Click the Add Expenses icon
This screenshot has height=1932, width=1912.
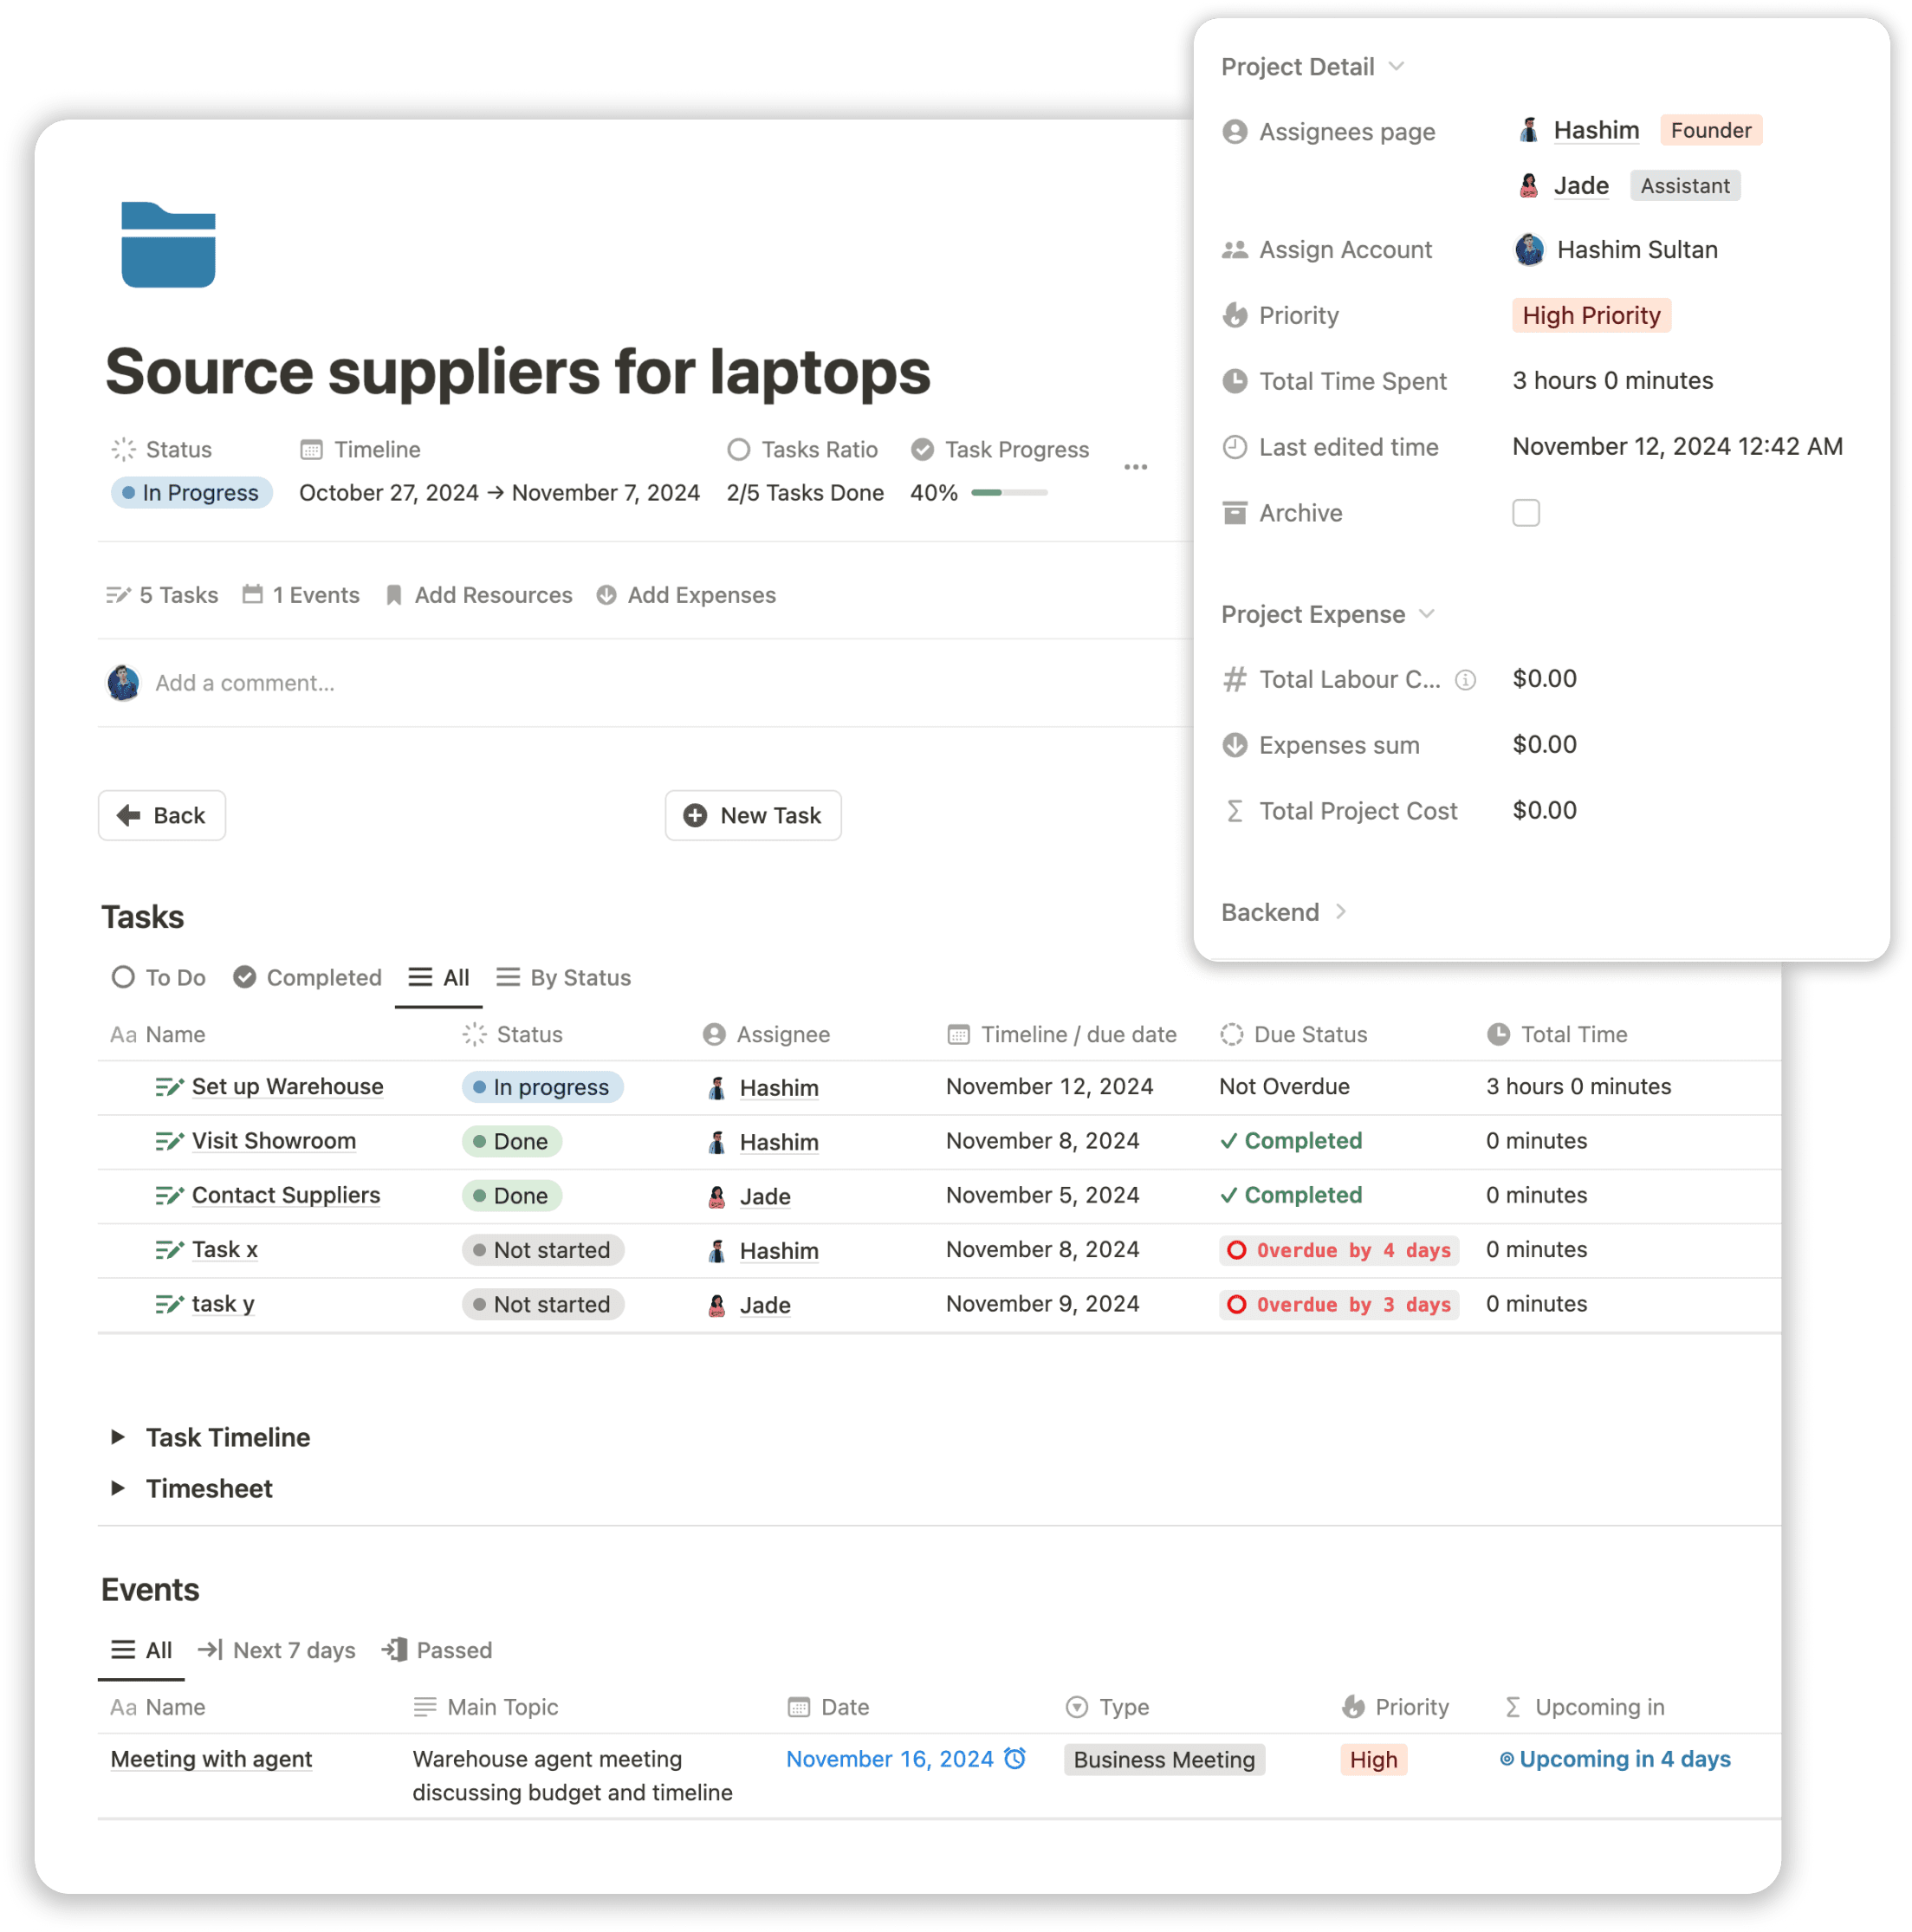[x=611, y=595]
